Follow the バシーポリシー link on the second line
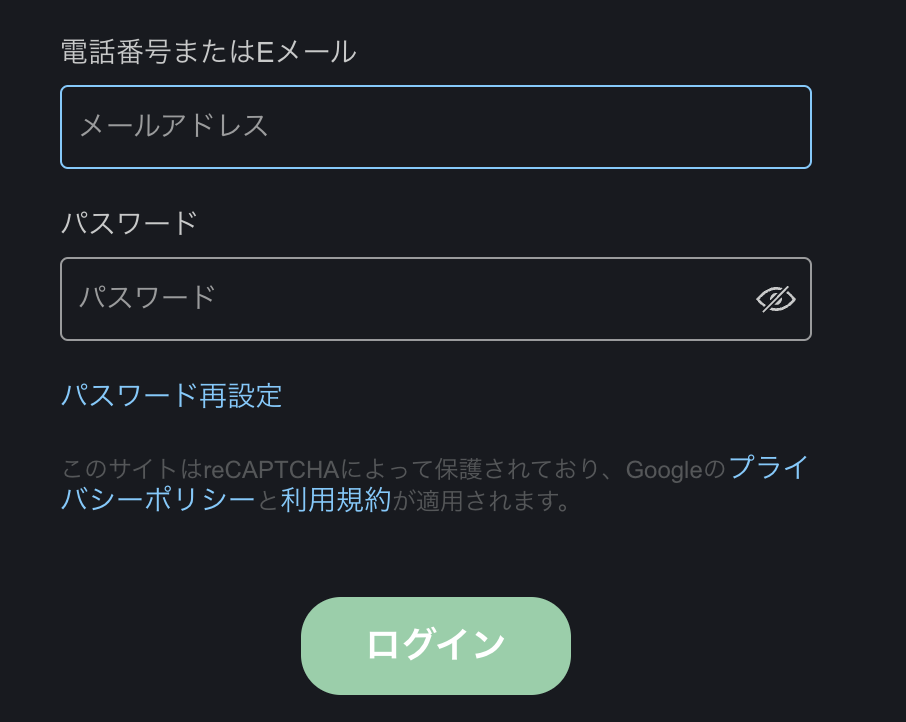The width and height of the screenshot is (906, 722). point(158,500)
